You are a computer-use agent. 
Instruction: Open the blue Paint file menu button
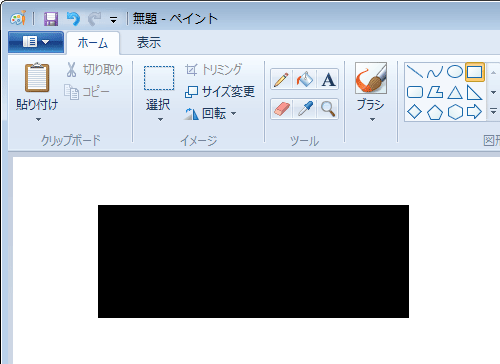coord(36,42)
